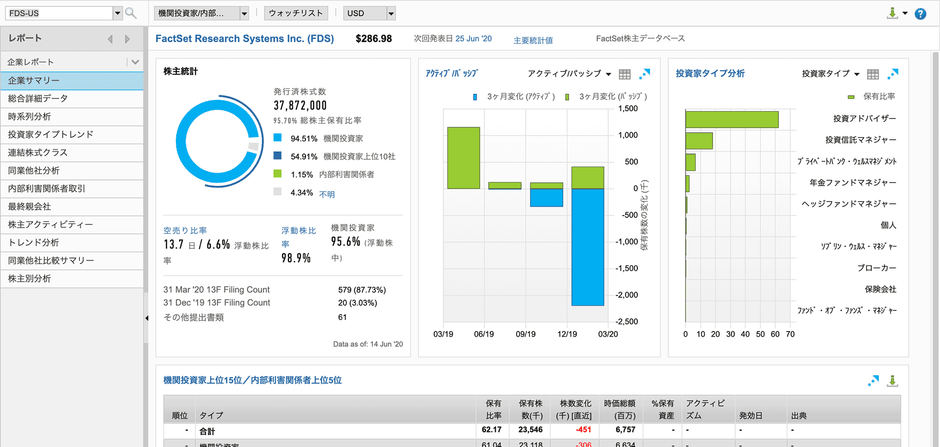The height and width of the screenshot is (447, 940).
Task: Pop out the 投資家タイプ分析 panel
Action: click(x=893, y=75)
